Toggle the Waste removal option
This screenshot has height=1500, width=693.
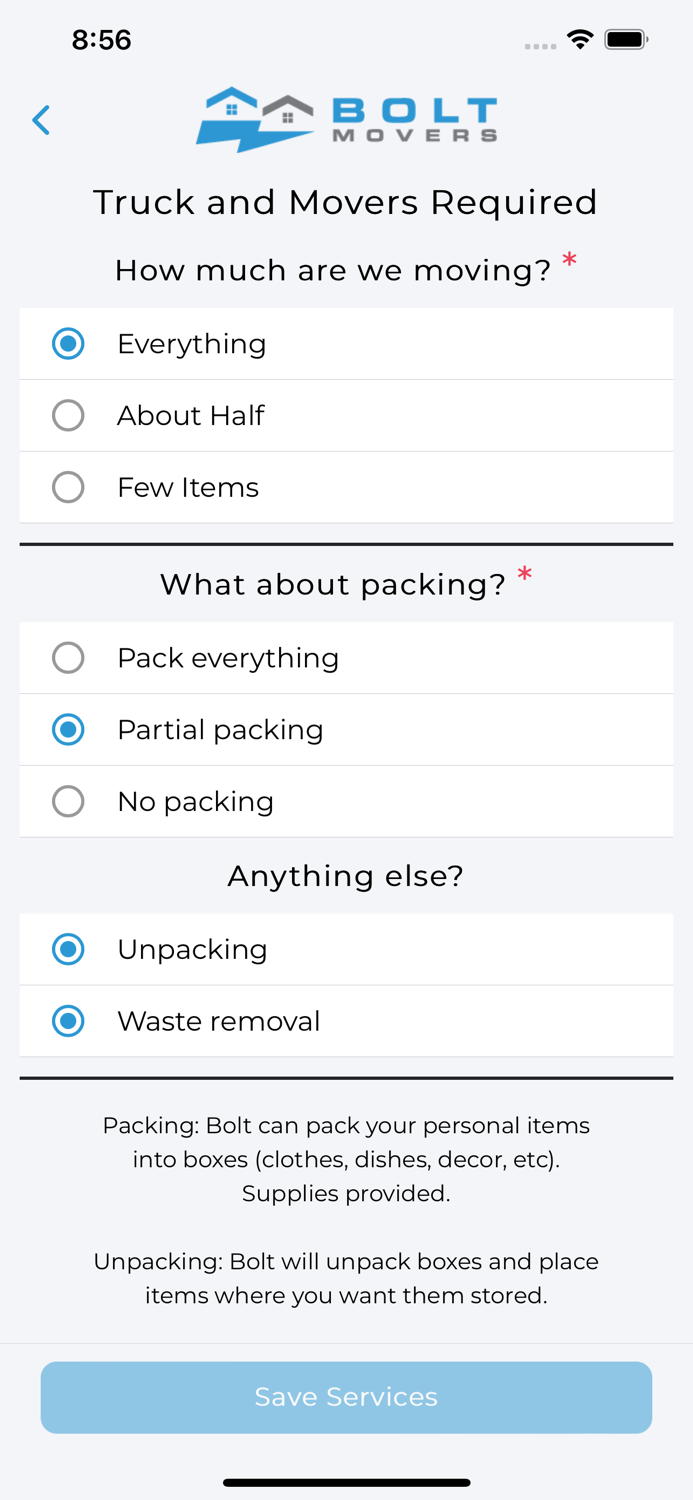[x=68, y=1022]
